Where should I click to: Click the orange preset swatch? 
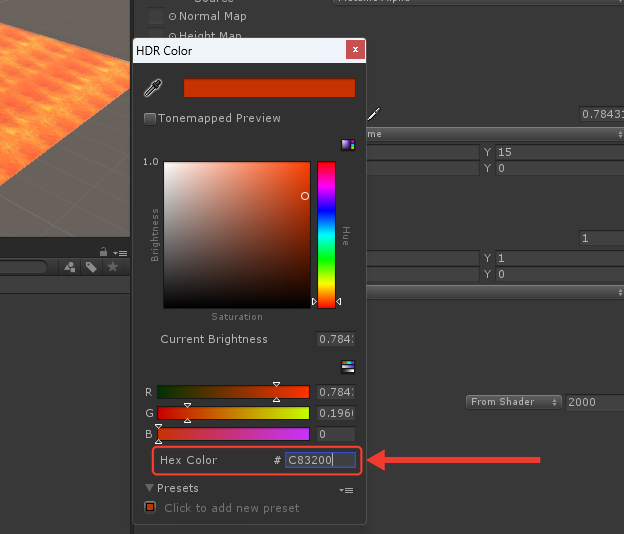pyautogui.click(x=150, y=507)
